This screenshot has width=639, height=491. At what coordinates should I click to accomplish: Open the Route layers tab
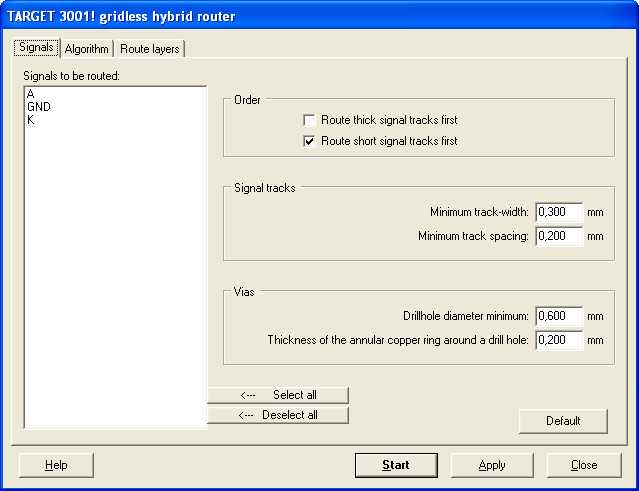[150, 49]
